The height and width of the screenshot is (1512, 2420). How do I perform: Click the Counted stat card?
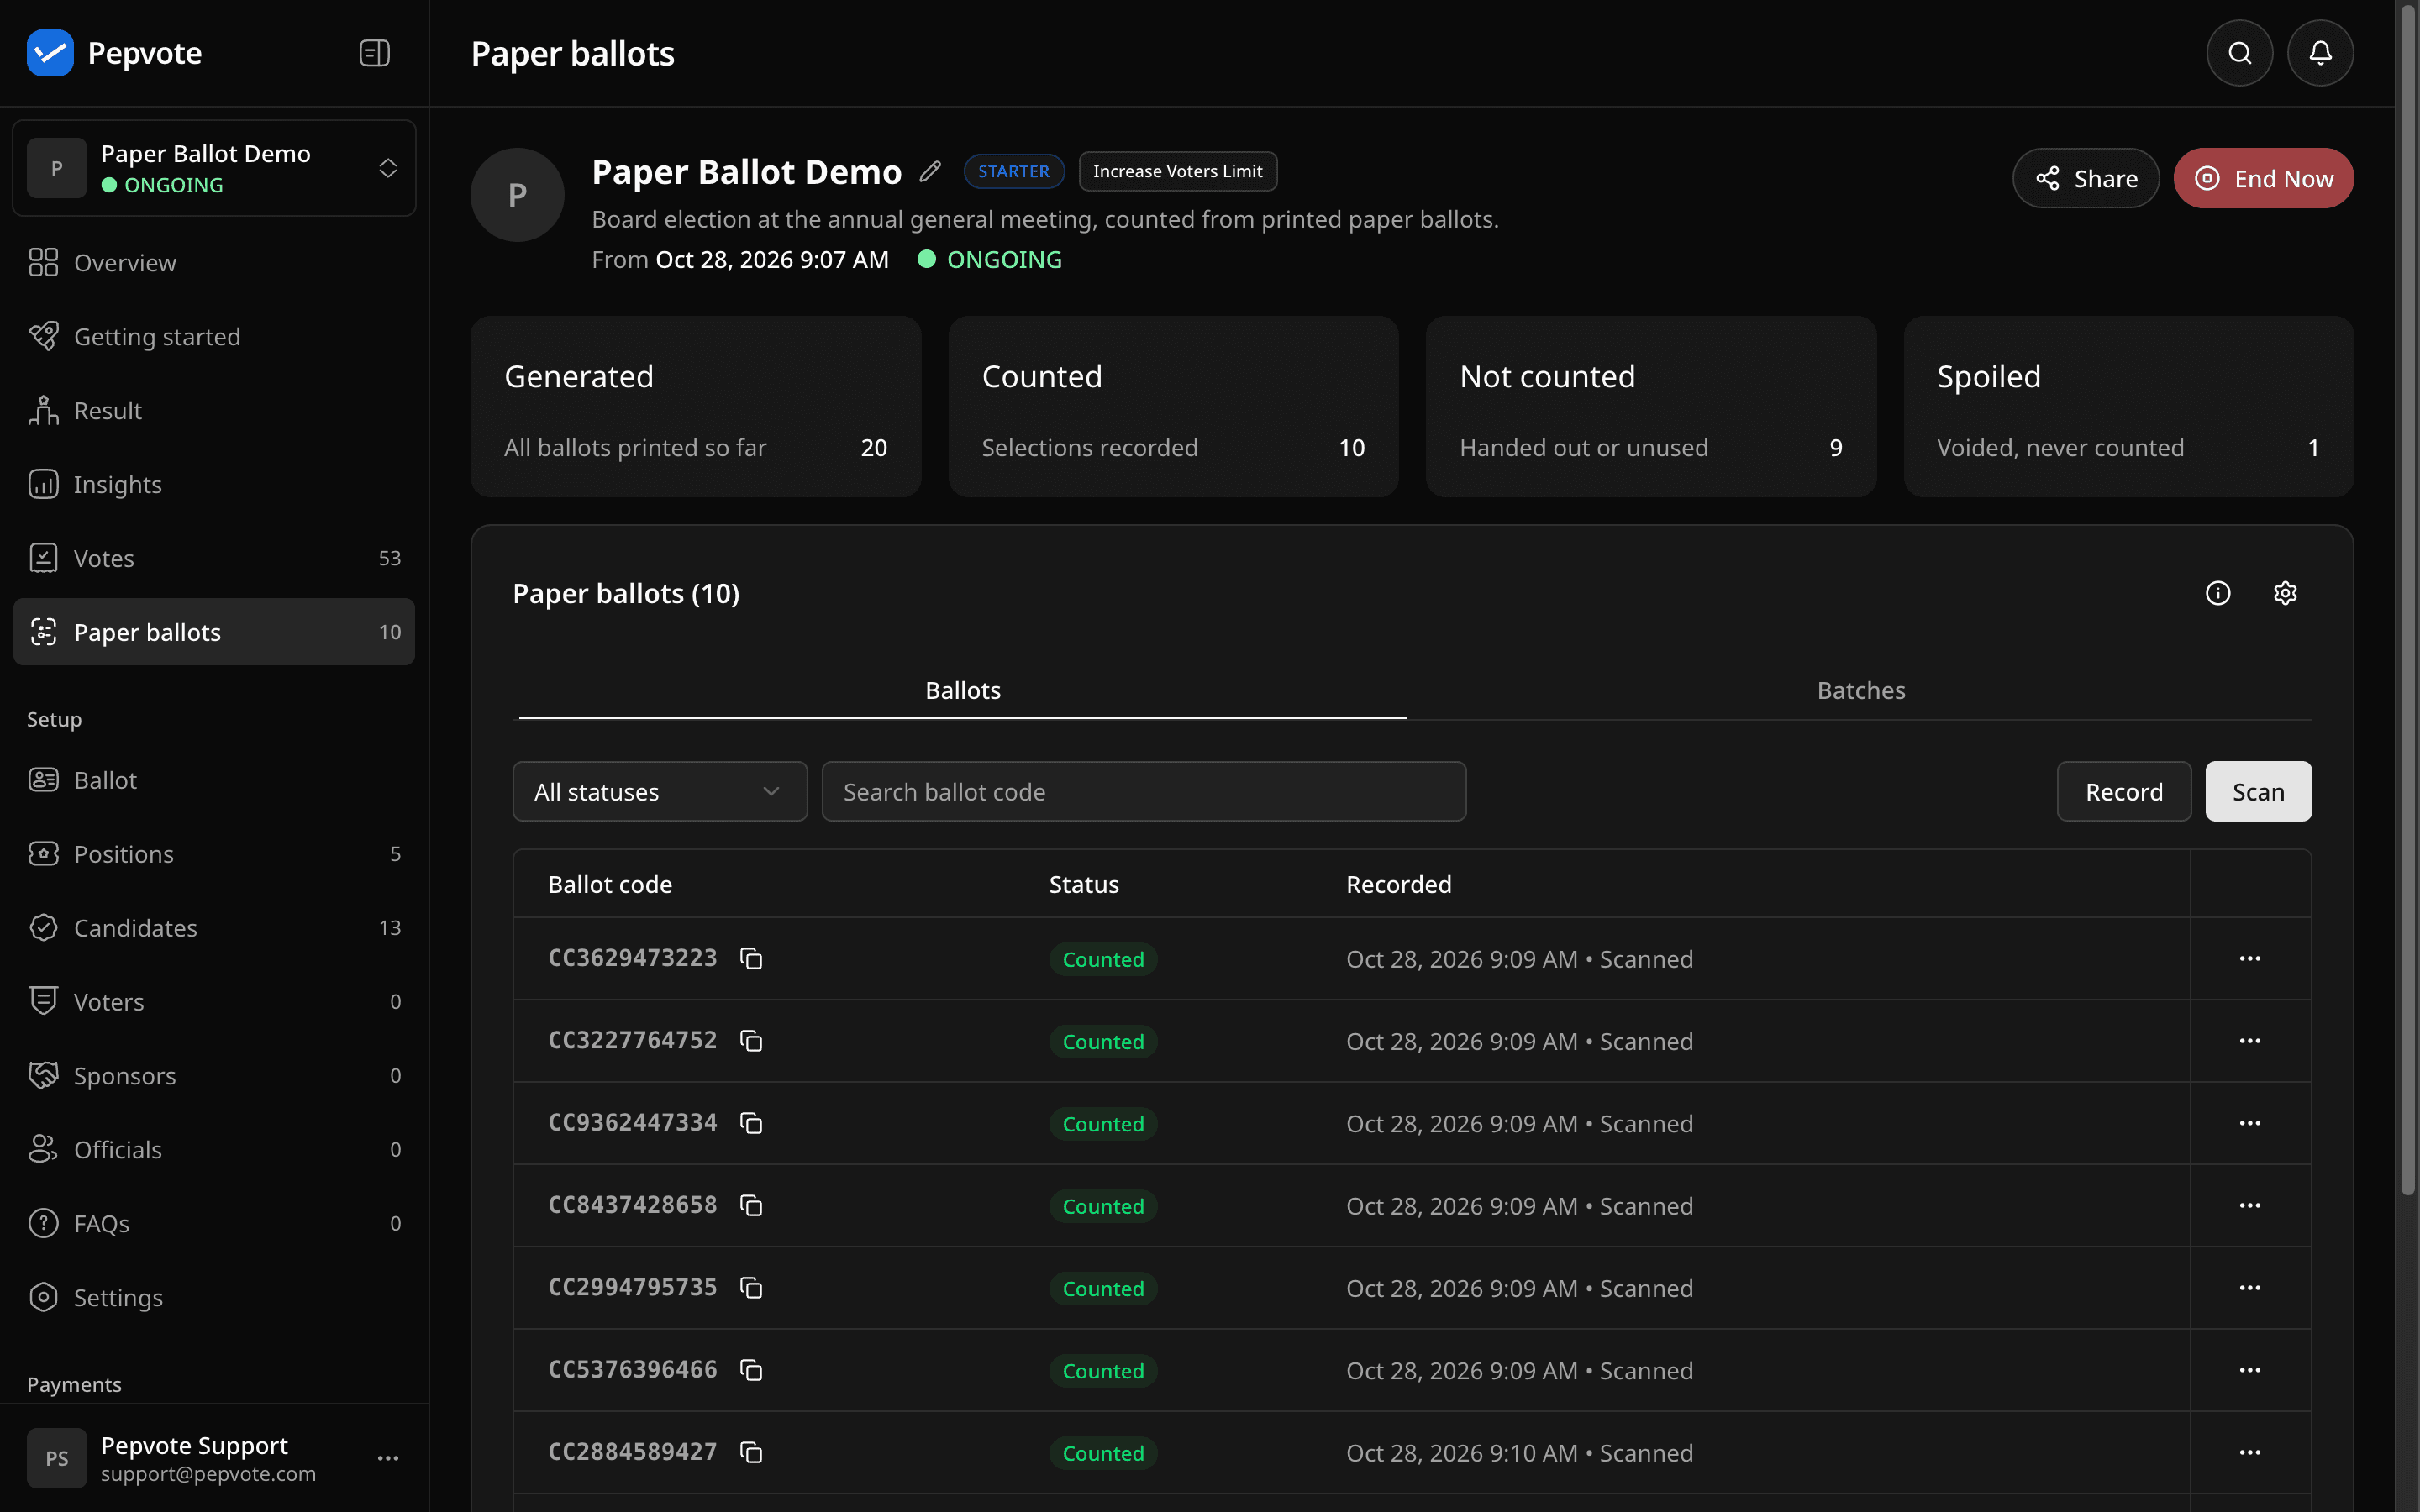[x=1173, y=407]
